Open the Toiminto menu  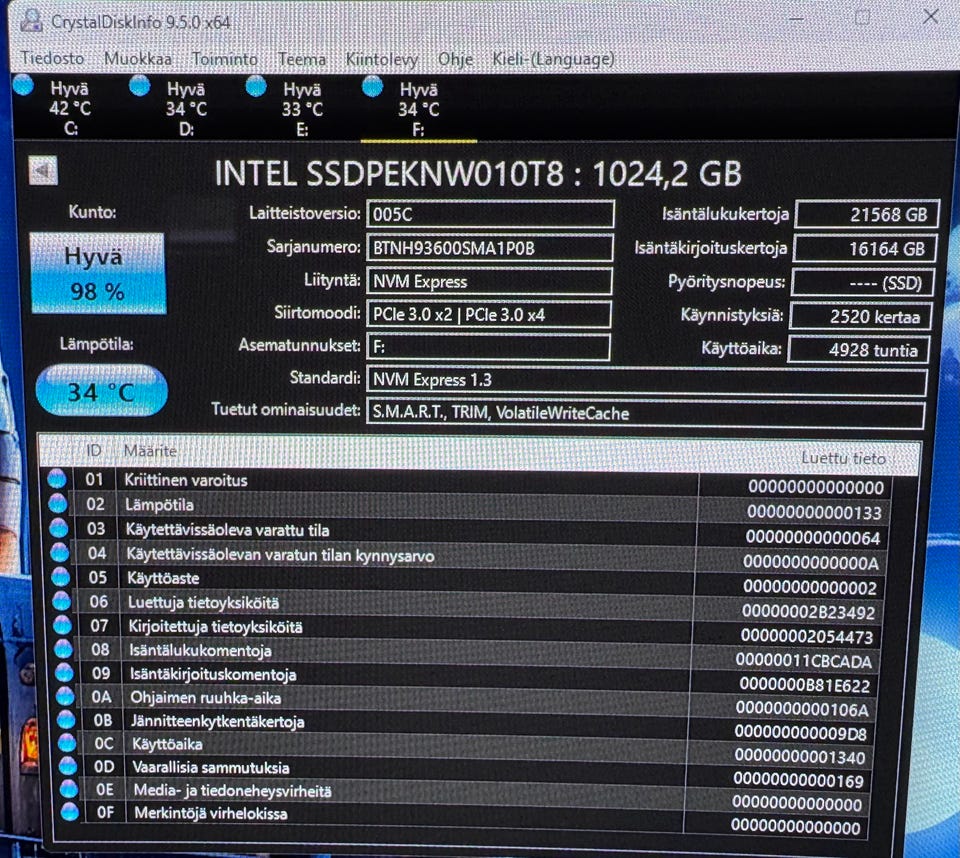(225, 59)
